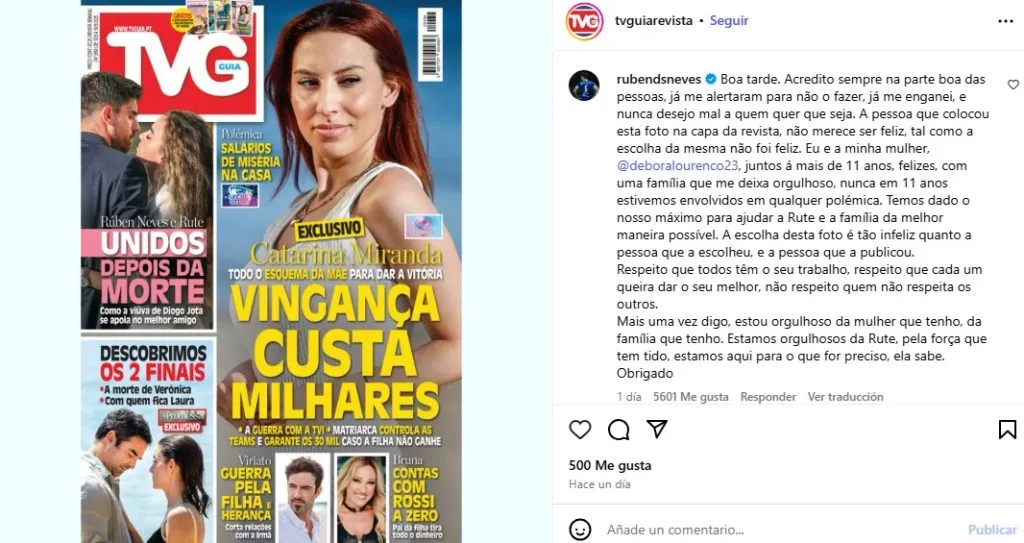
Task: Open the rubendsneves username link
Action: coord(659,79)
